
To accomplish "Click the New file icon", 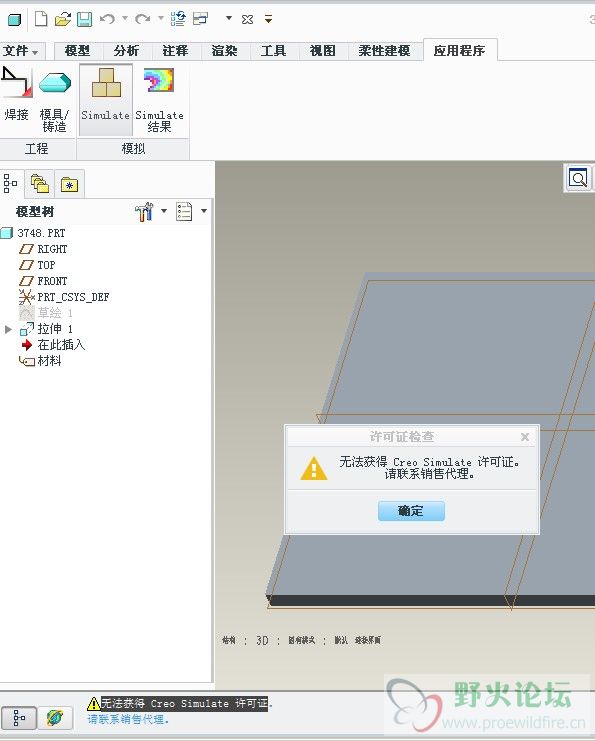I will (x=41, y=19).
